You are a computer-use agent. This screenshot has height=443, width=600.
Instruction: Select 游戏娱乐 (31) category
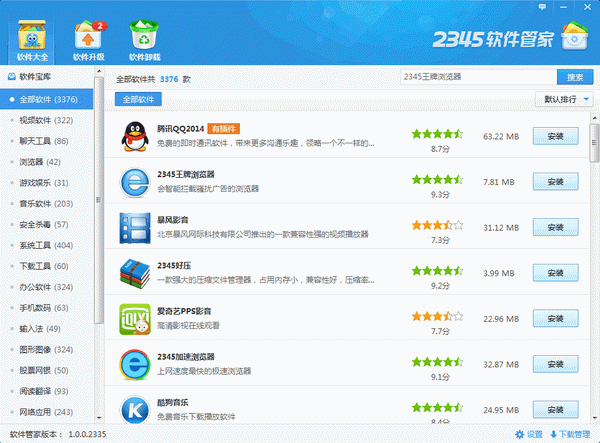point(46,183)
